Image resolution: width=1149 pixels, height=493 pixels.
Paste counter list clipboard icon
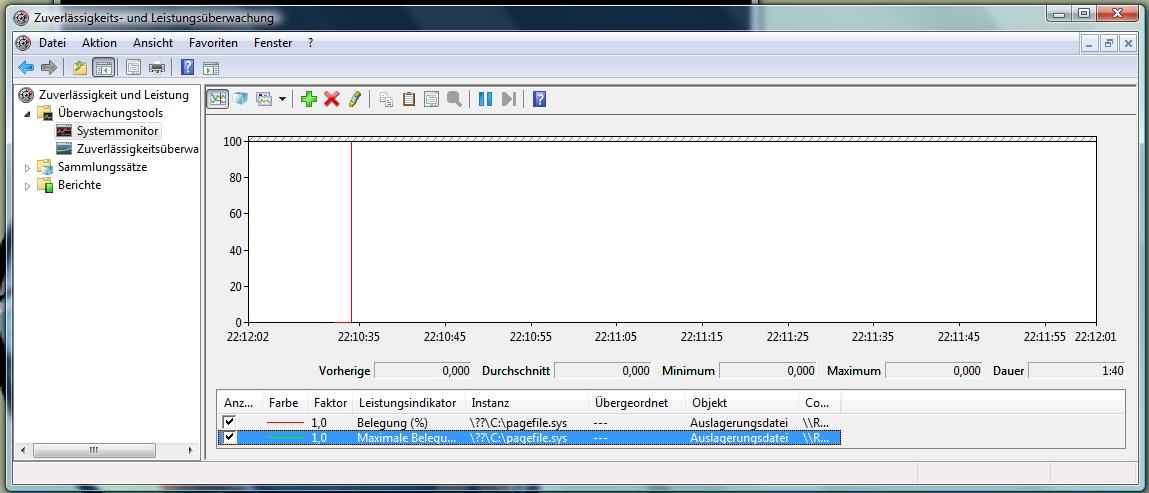(409, 99)
